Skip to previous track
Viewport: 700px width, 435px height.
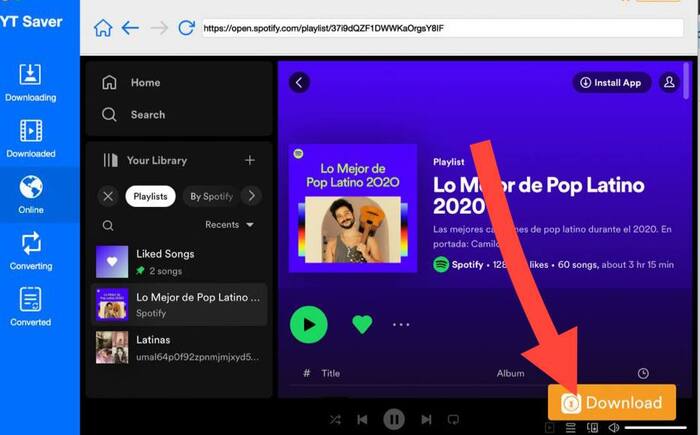point(362,419)
